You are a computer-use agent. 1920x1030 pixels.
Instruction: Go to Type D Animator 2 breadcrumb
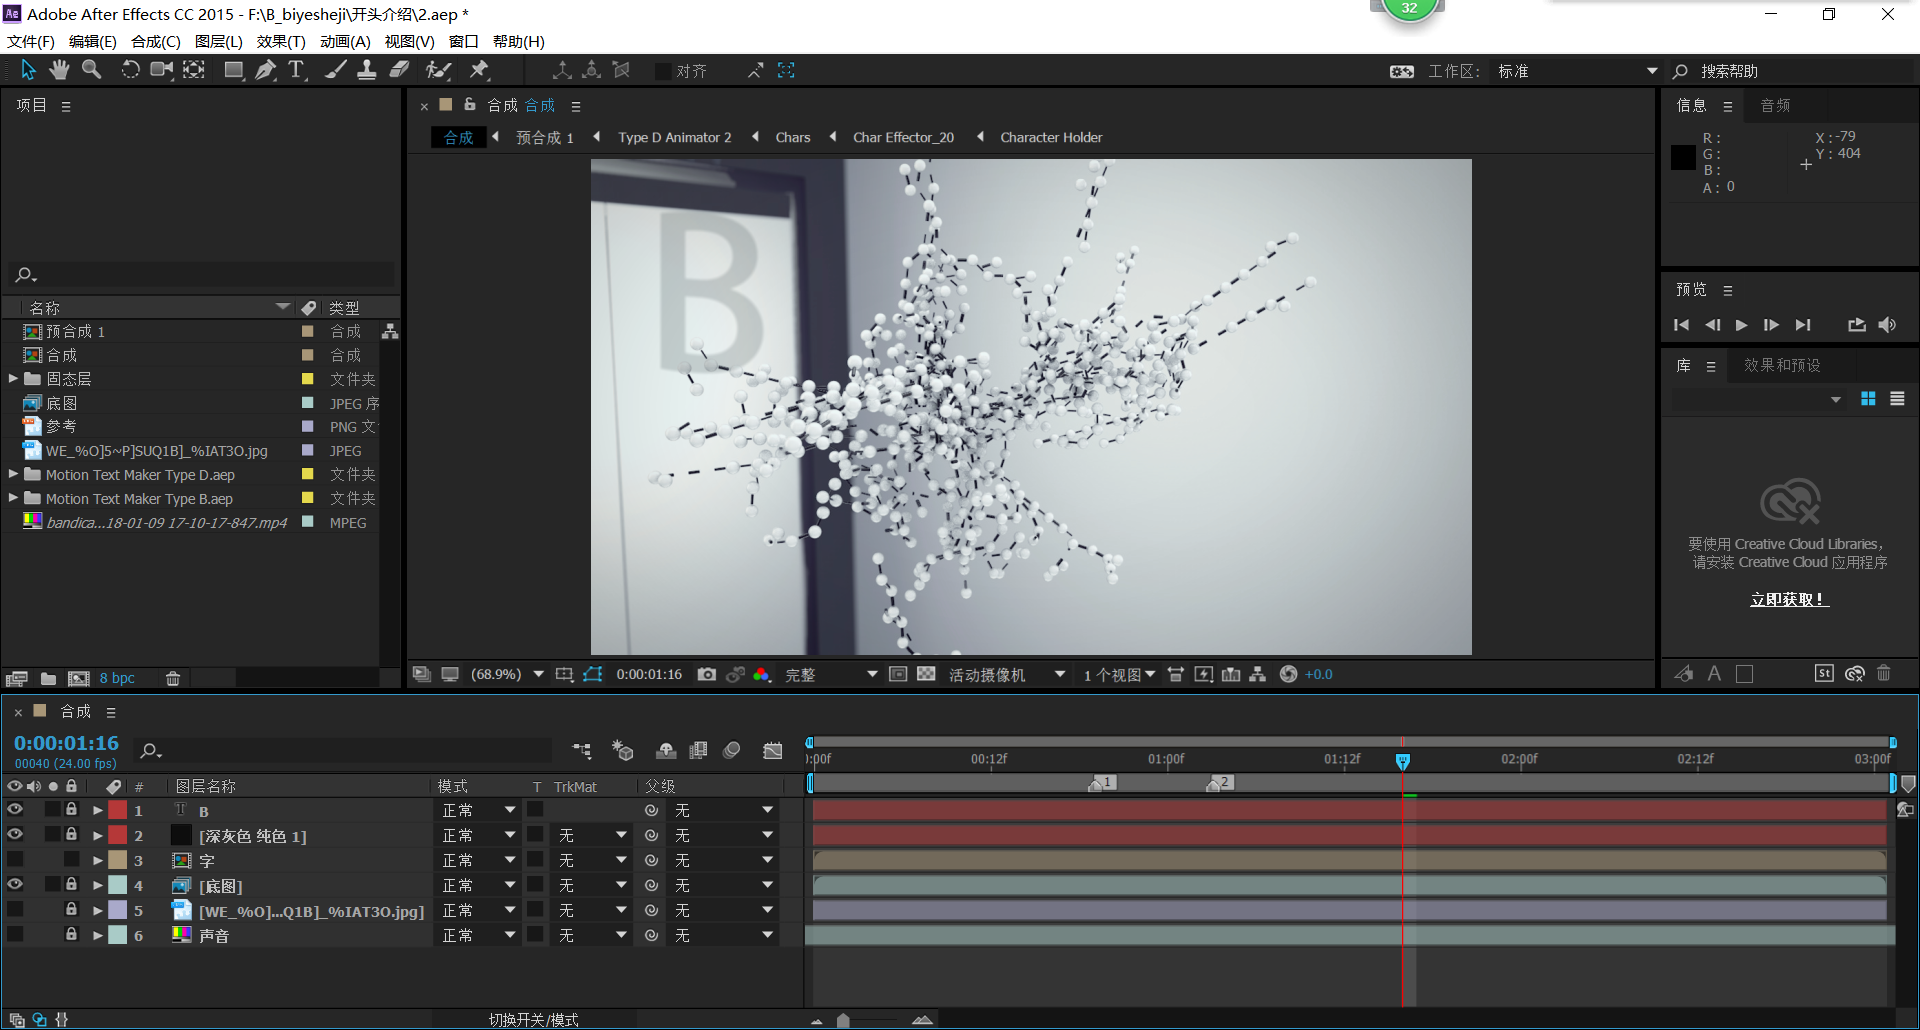click(675, 137)
